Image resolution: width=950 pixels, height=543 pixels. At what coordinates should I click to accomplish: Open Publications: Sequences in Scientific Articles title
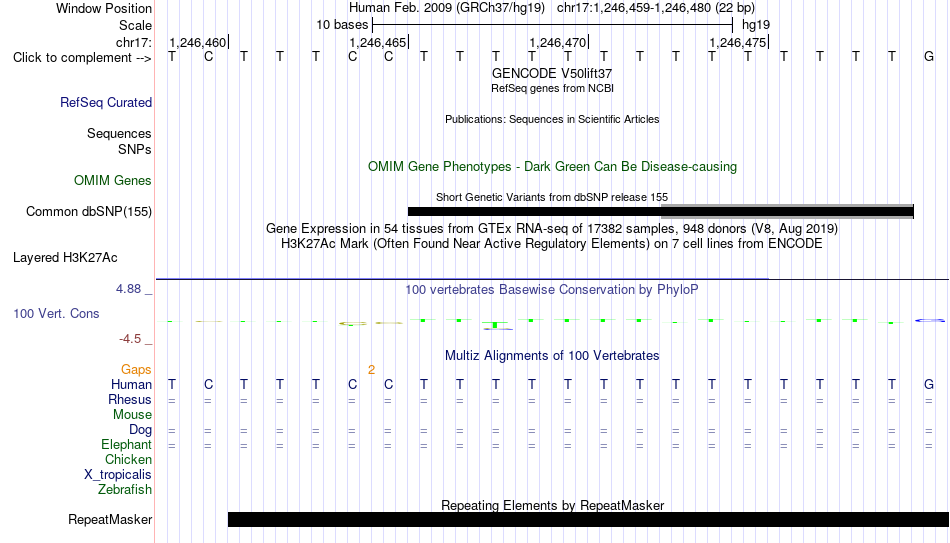coord(552,119)
